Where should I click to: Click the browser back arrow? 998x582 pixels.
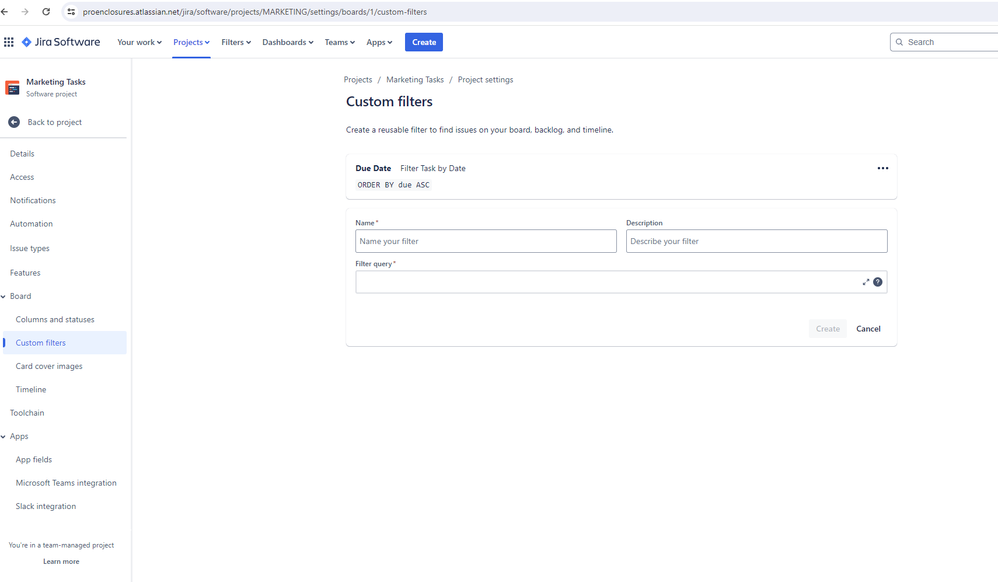pos(5,11)
